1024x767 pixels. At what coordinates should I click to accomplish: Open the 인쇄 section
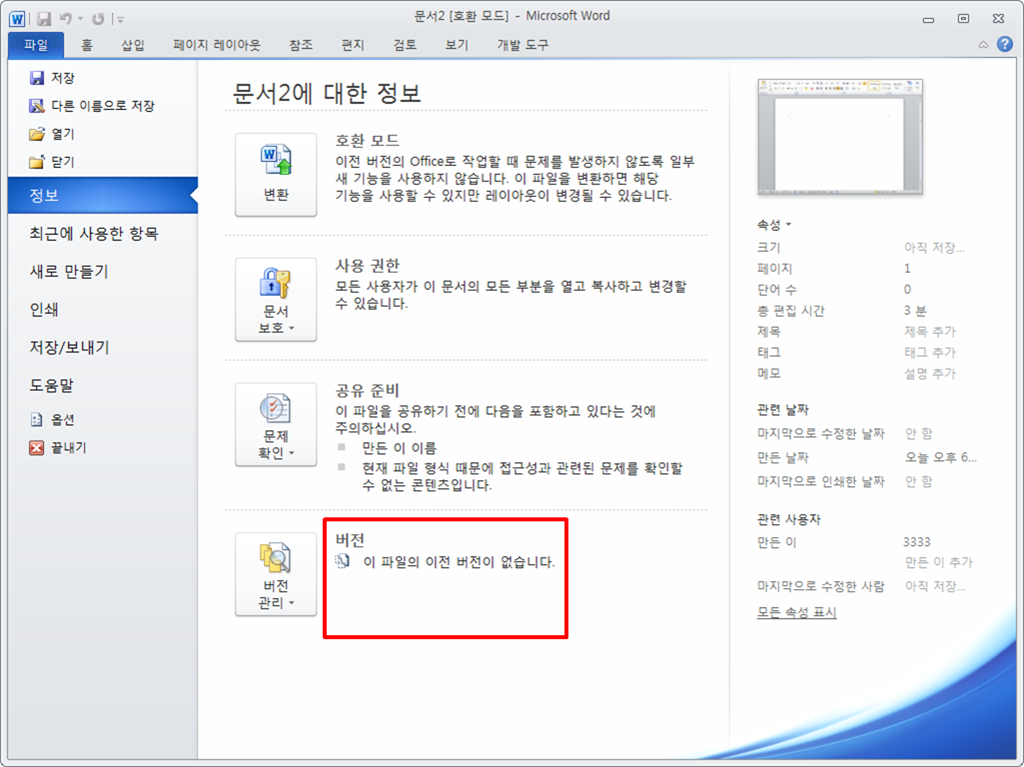[x=44, y=309]
